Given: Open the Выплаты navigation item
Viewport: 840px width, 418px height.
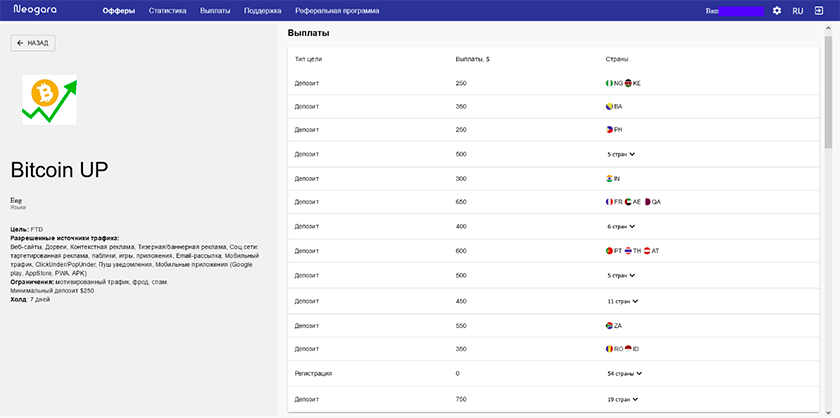Looking at the screenshot, I should tap(215, 11).
